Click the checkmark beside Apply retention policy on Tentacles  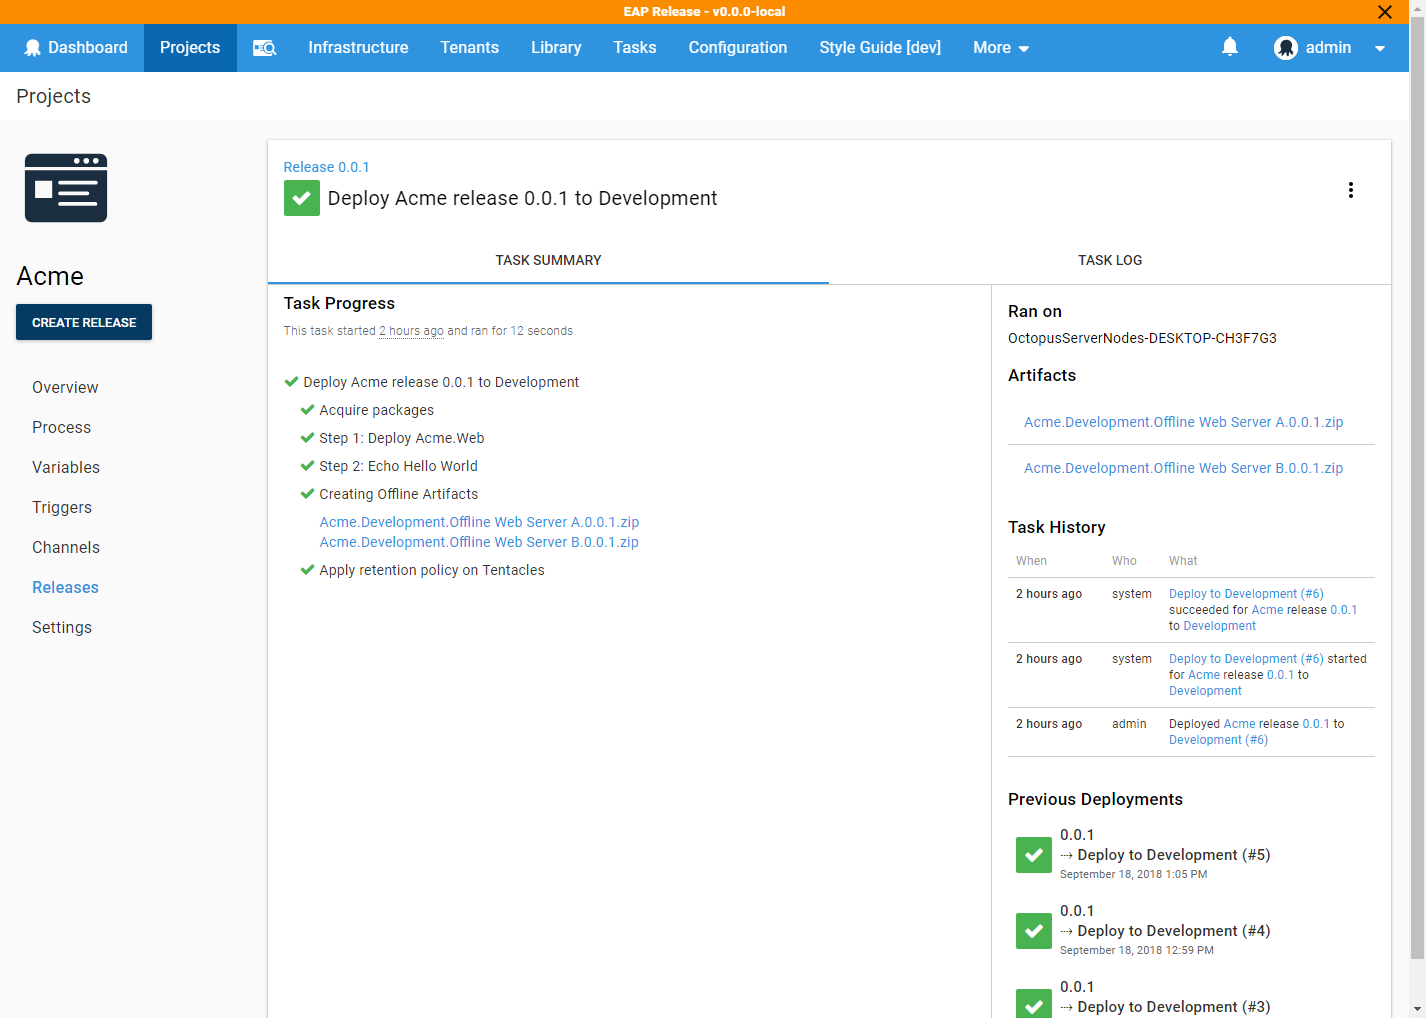(308, 570)
